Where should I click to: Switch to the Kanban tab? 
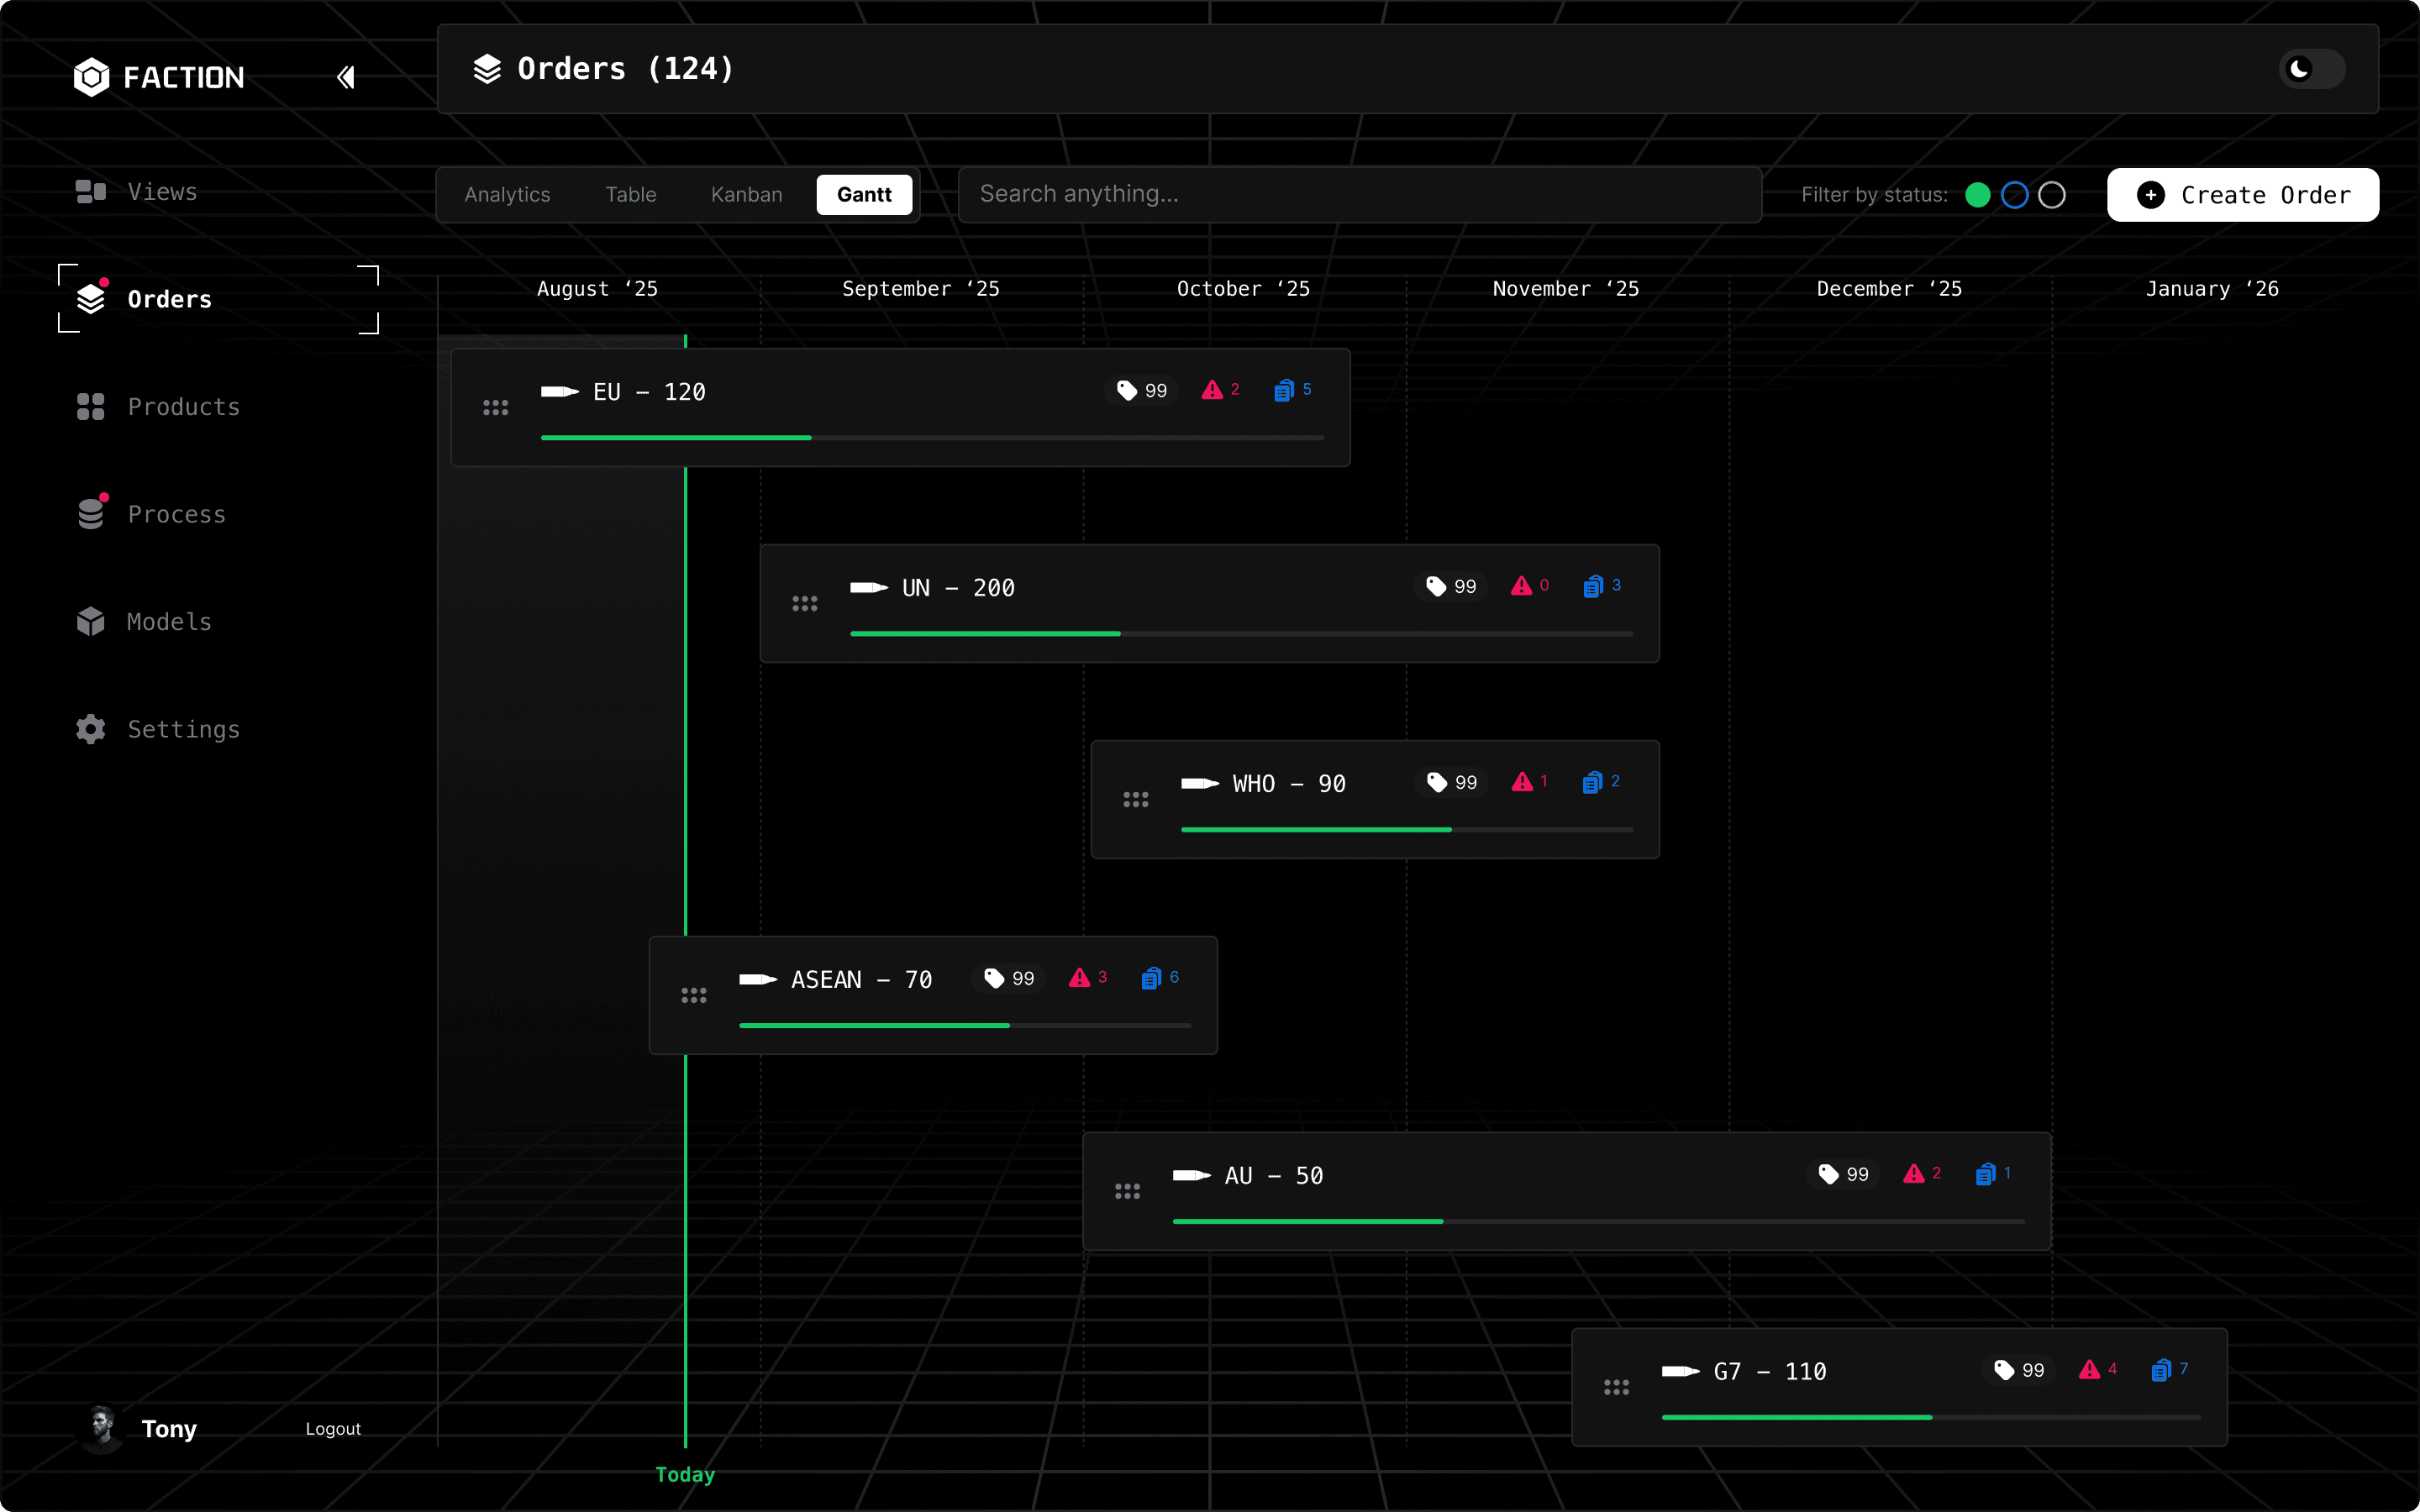click(746, 195)
